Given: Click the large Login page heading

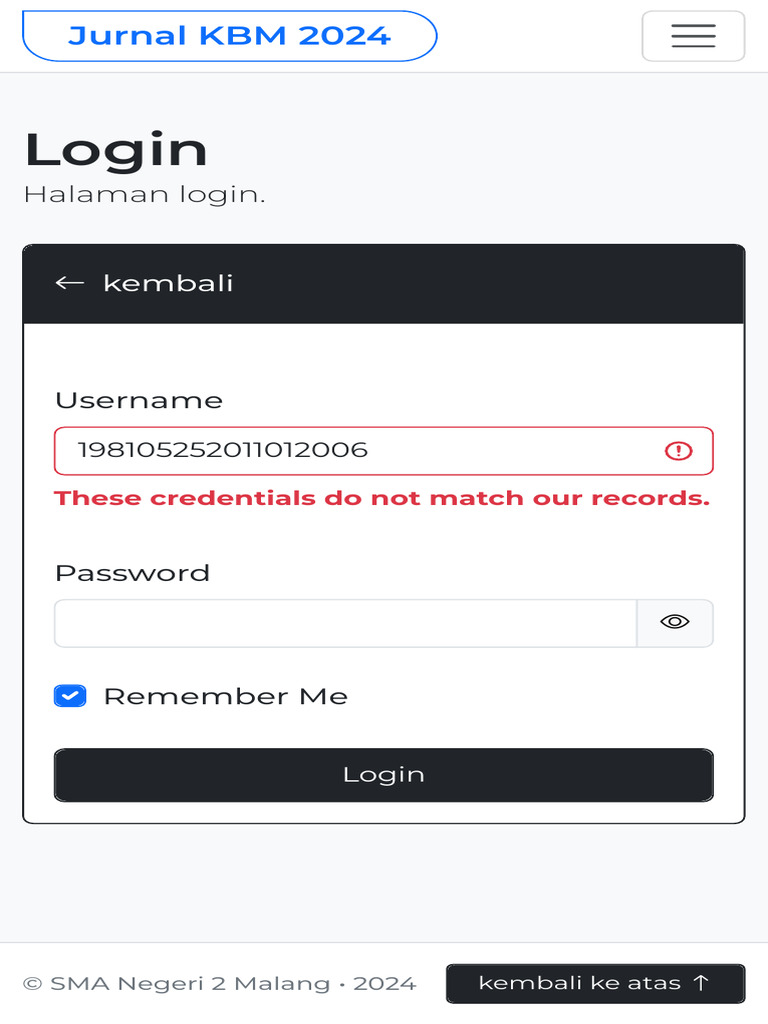Looking at the screenshot, I should 116,150.
